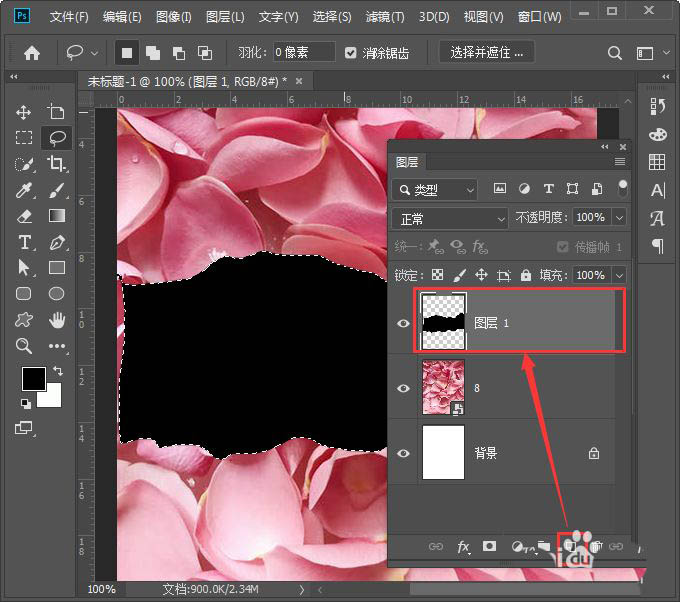Lock layer position
The image size is (680, 602).
[481, 275]
